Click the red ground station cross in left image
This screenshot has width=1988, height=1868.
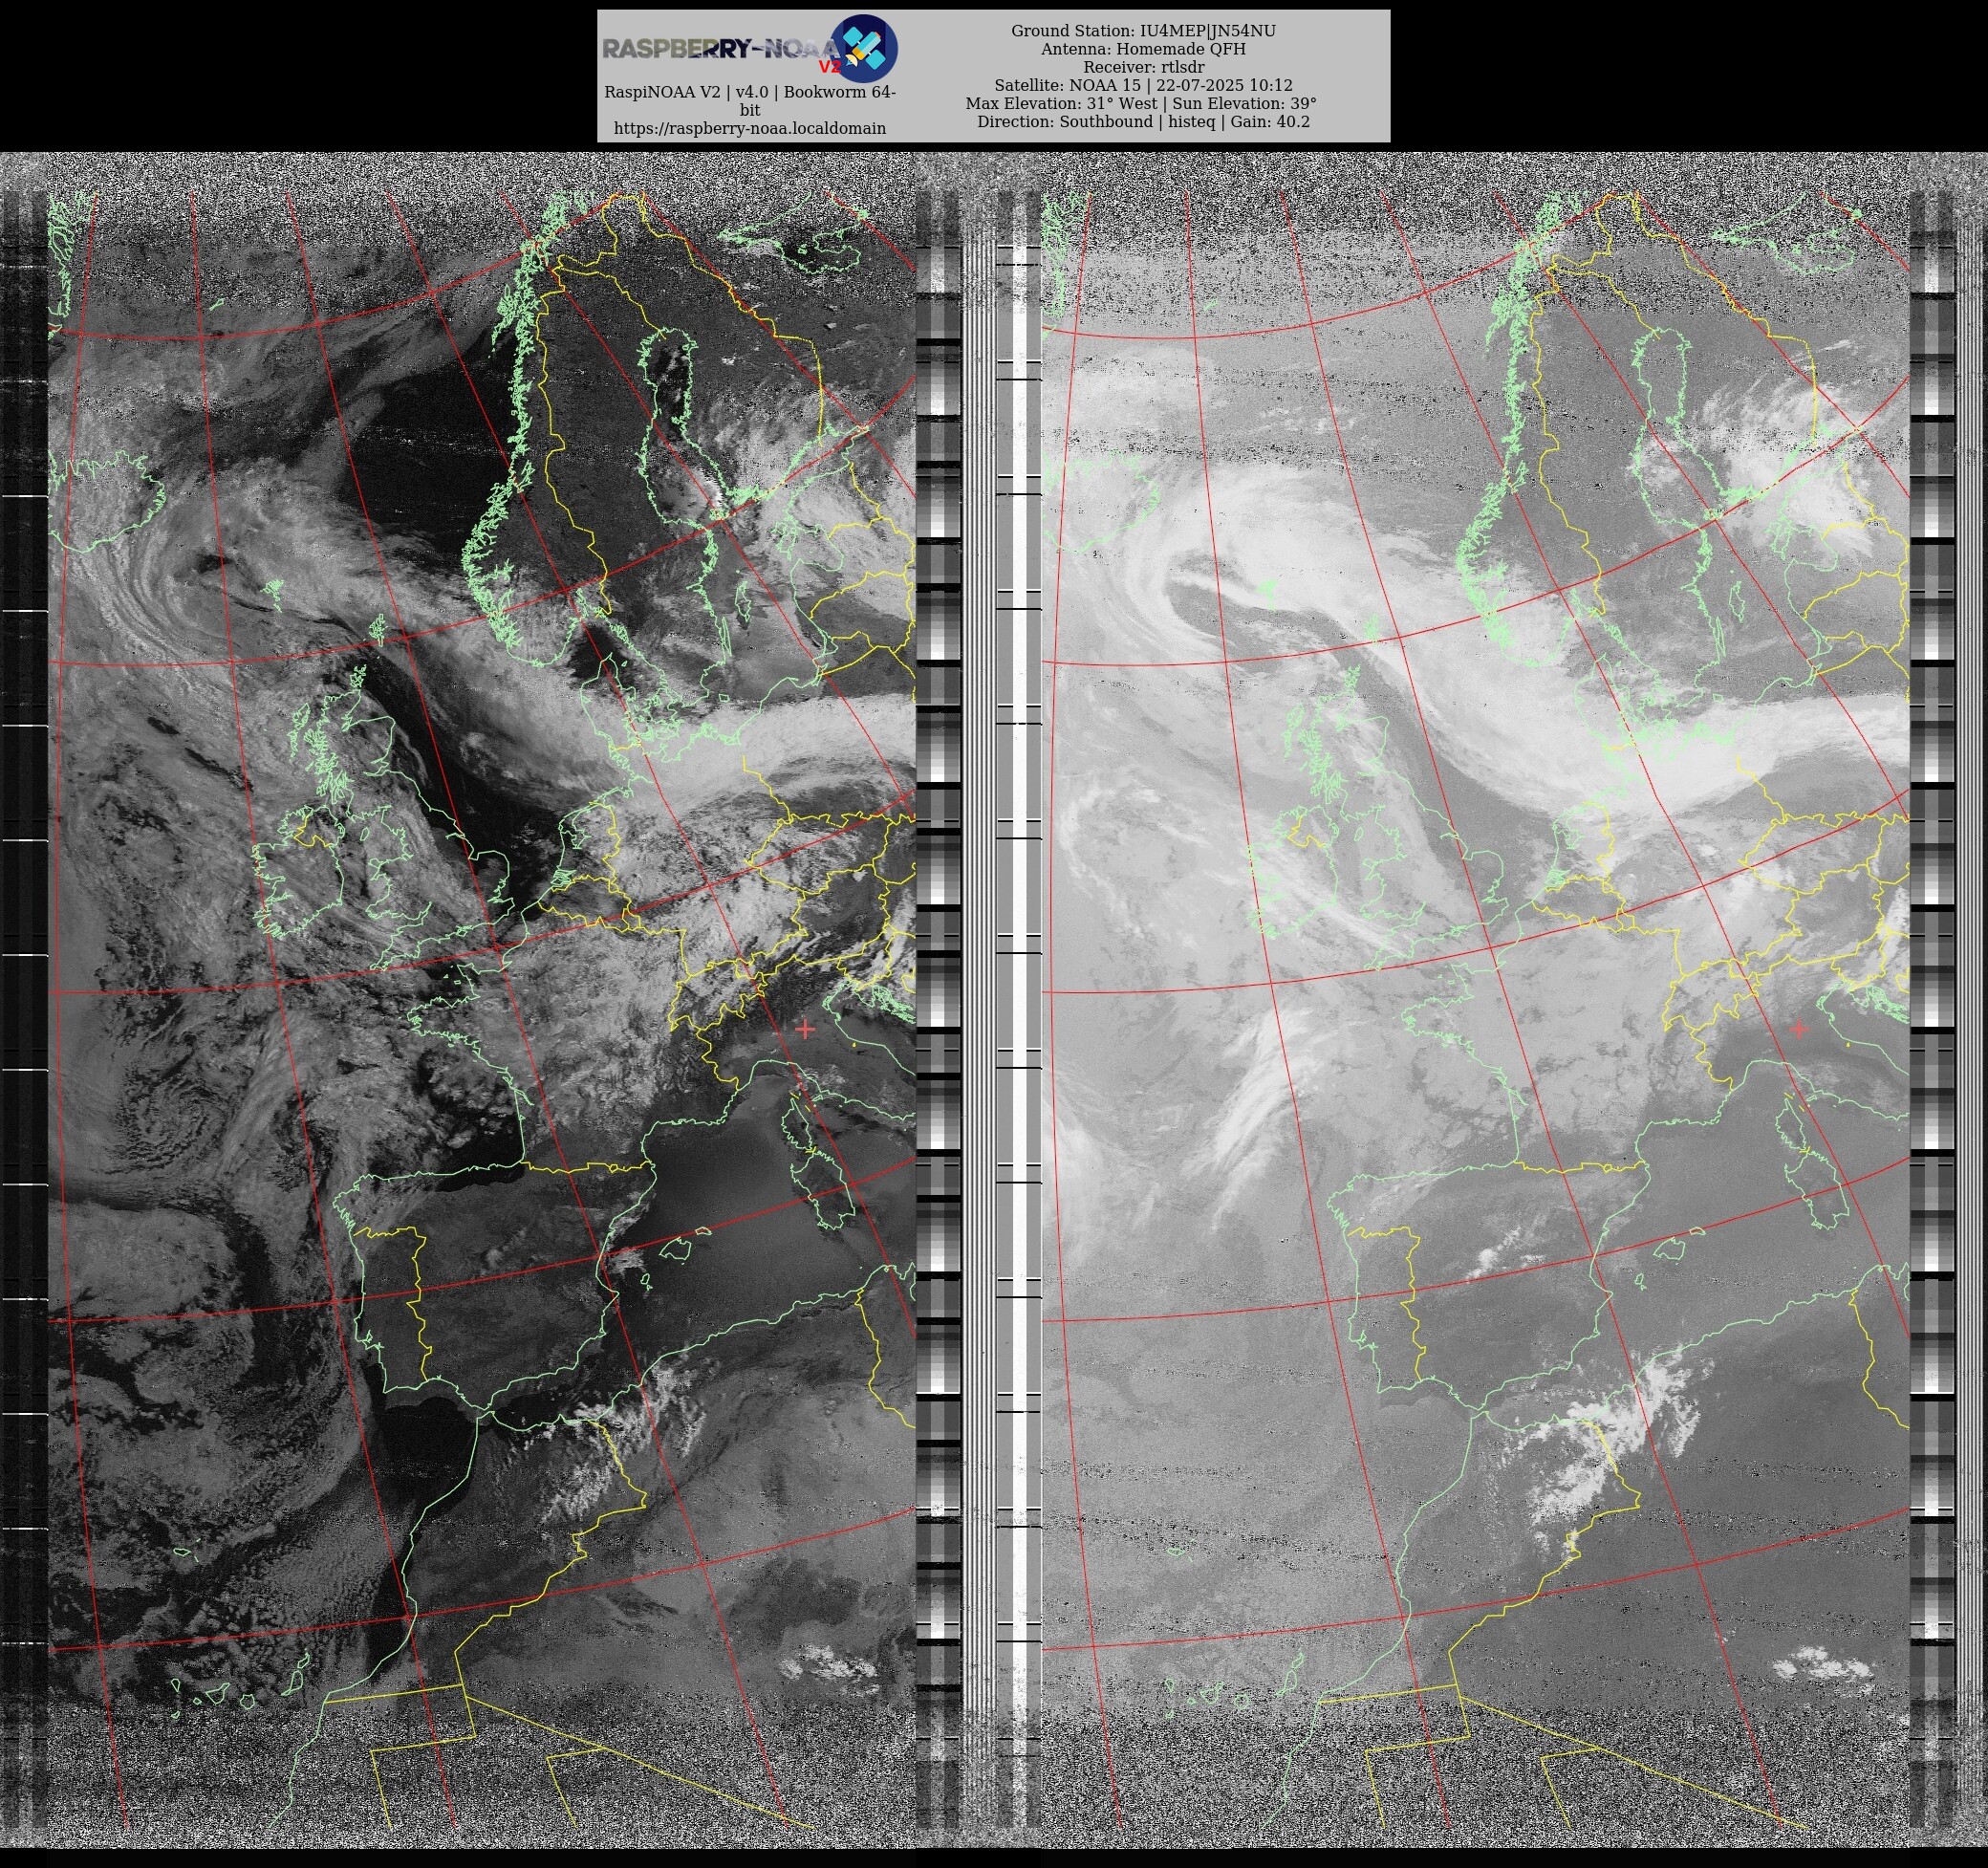coord(805,1028)
